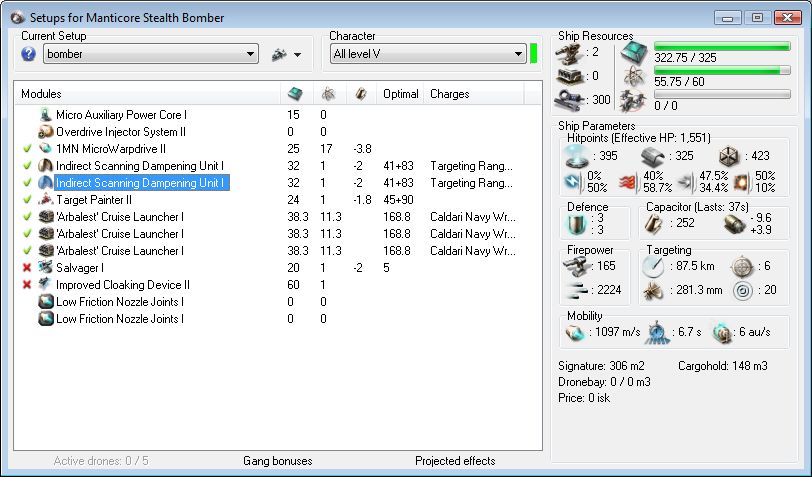
Task: Click the structure hitpoints icon showing 423
Action: [x=730, y=156]
